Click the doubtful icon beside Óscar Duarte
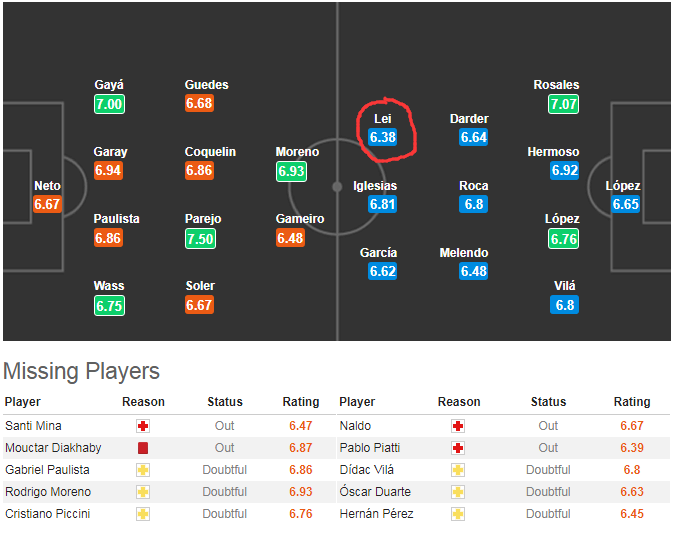The width and height of the screenshot is (673, 533). [x=458, y=492]
